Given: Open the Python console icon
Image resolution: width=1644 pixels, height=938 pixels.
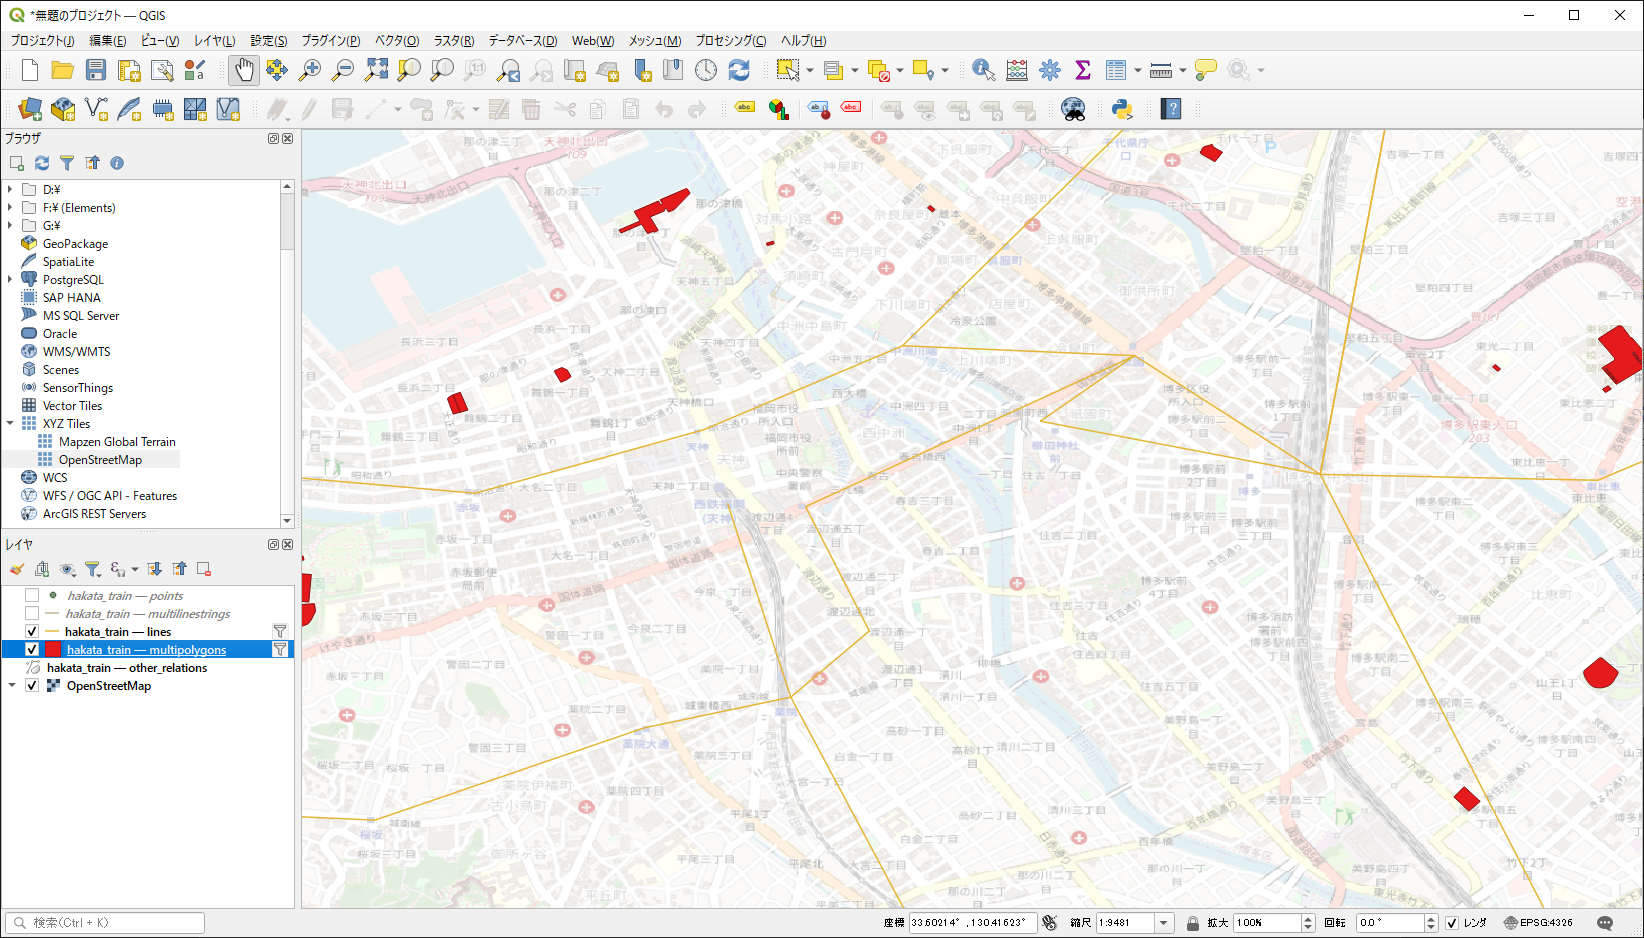Looking at the screenshot, I should (1122, 109).
